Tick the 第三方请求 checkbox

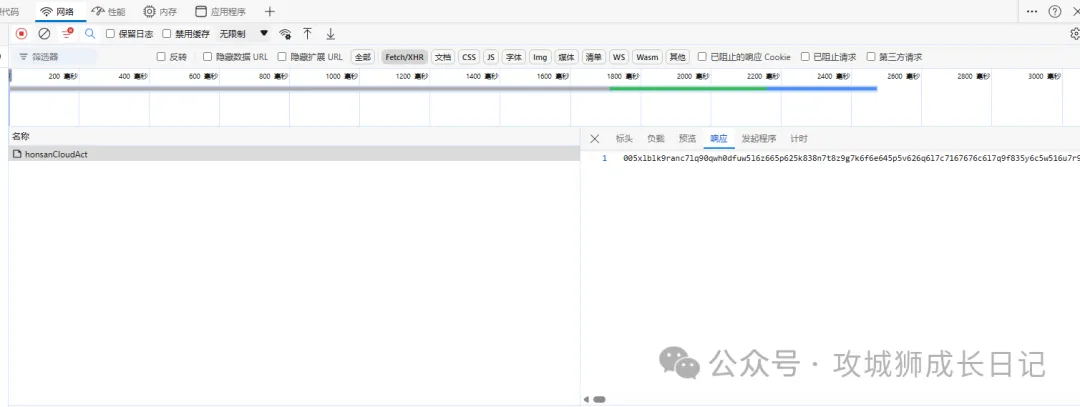pos(871,57)
